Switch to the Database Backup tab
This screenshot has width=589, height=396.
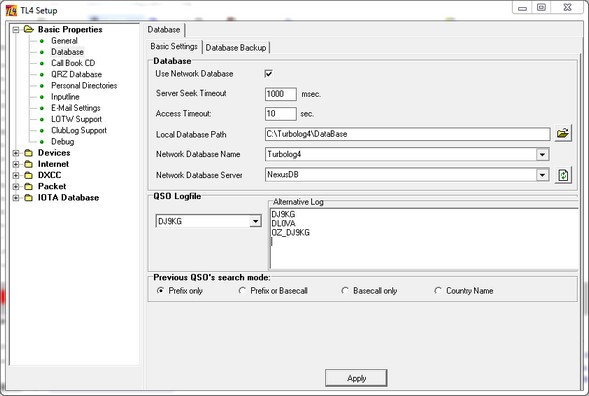(x=236, y=48)
